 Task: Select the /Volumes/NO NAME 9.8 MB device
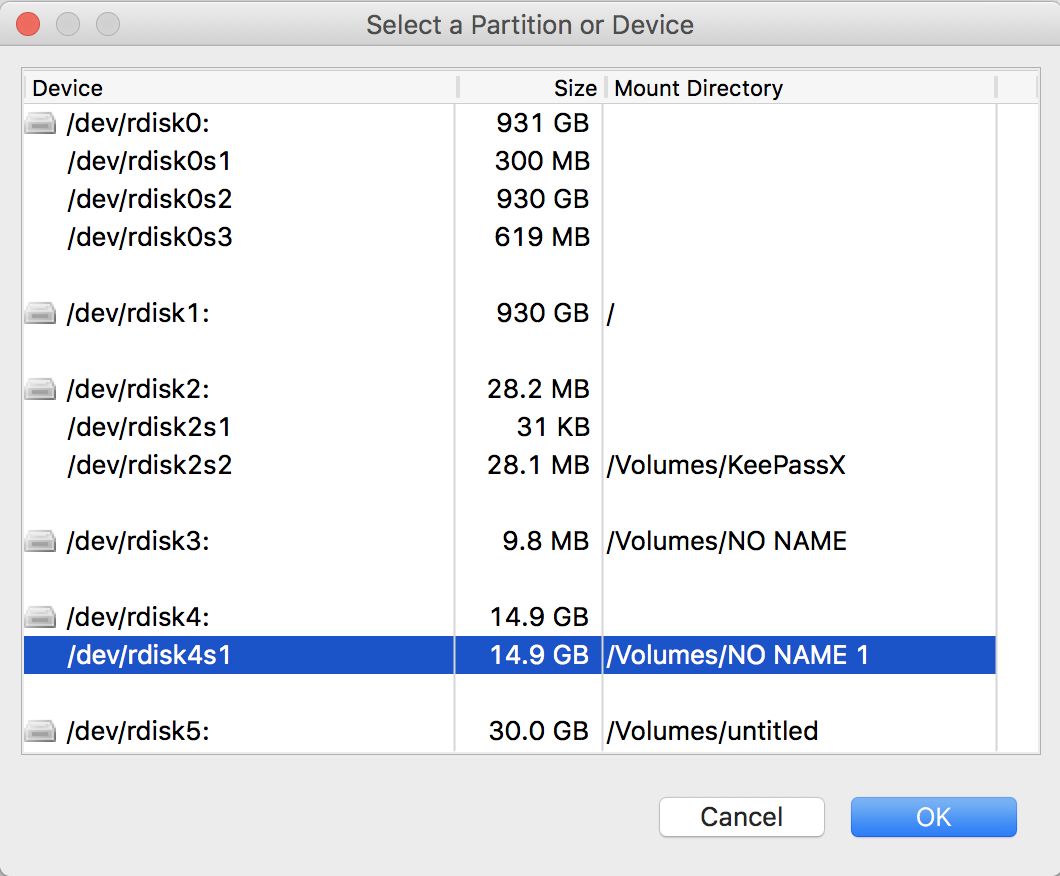726,542
